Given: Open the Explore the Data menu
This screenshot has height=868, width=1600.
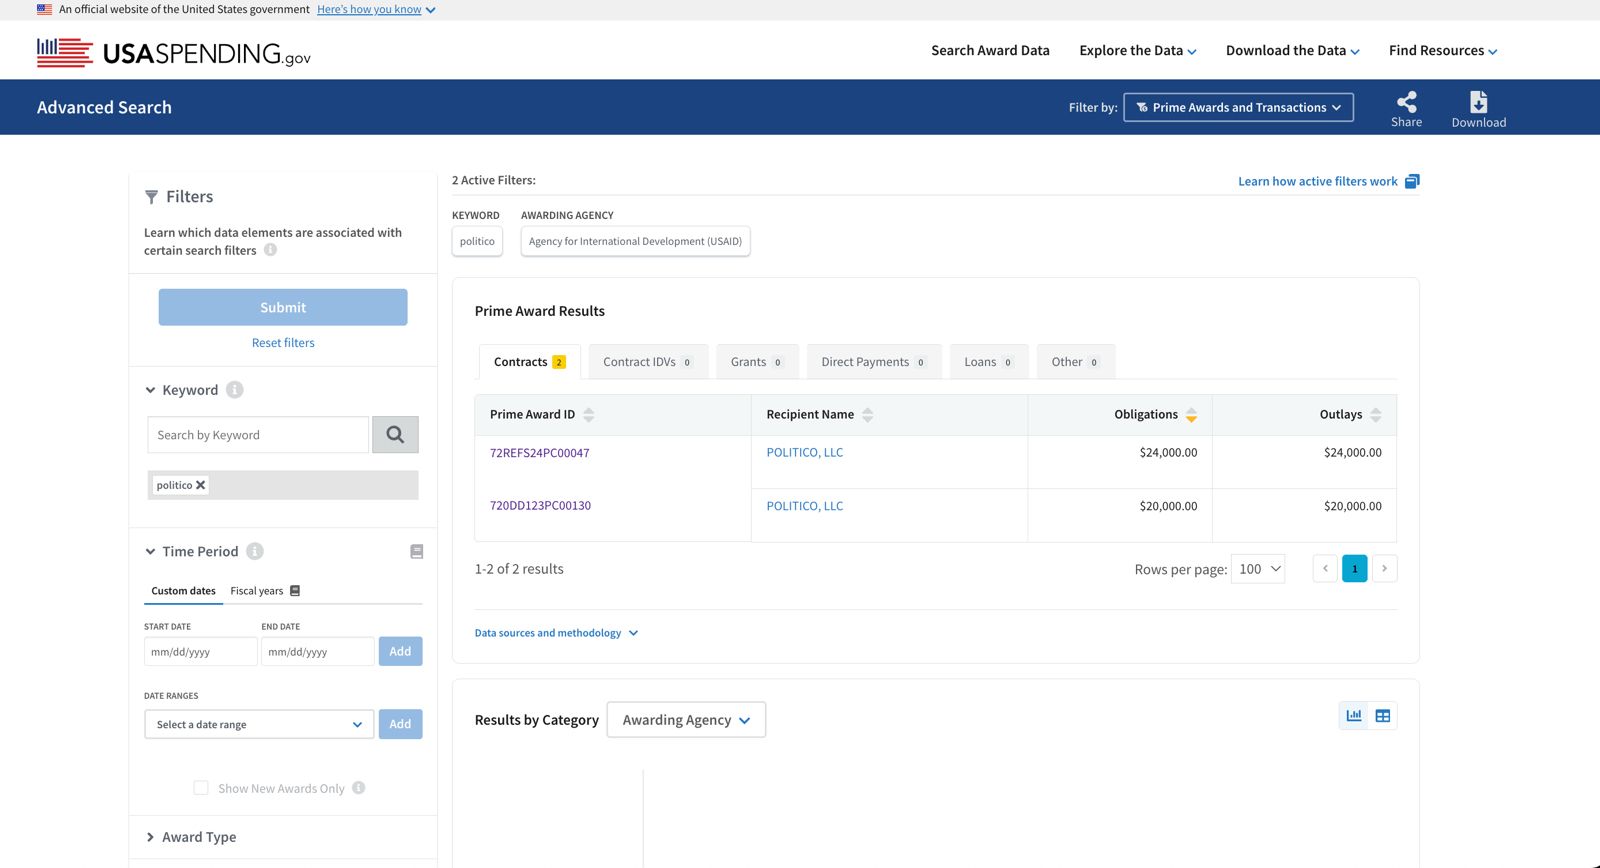Looking at the screenshot, I should (x=1137, y=51).
